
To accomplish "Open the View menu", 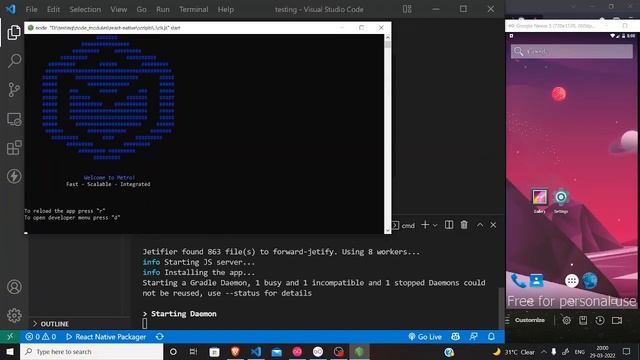I will [118, 9].
